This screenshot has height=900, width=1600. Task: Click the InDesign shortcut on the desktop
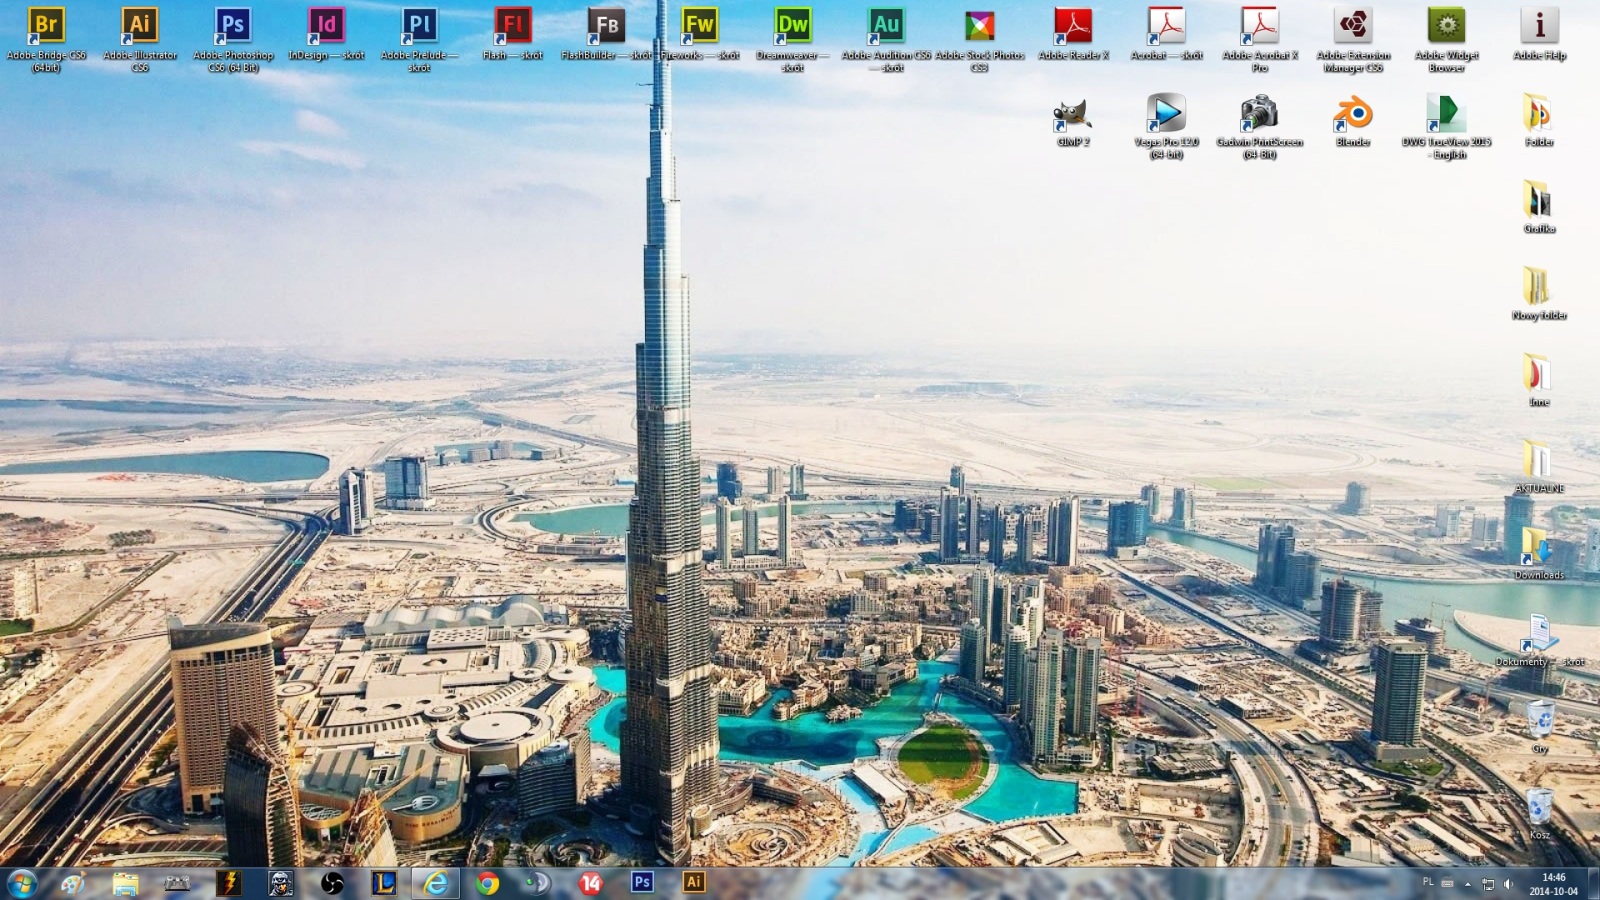326,34
